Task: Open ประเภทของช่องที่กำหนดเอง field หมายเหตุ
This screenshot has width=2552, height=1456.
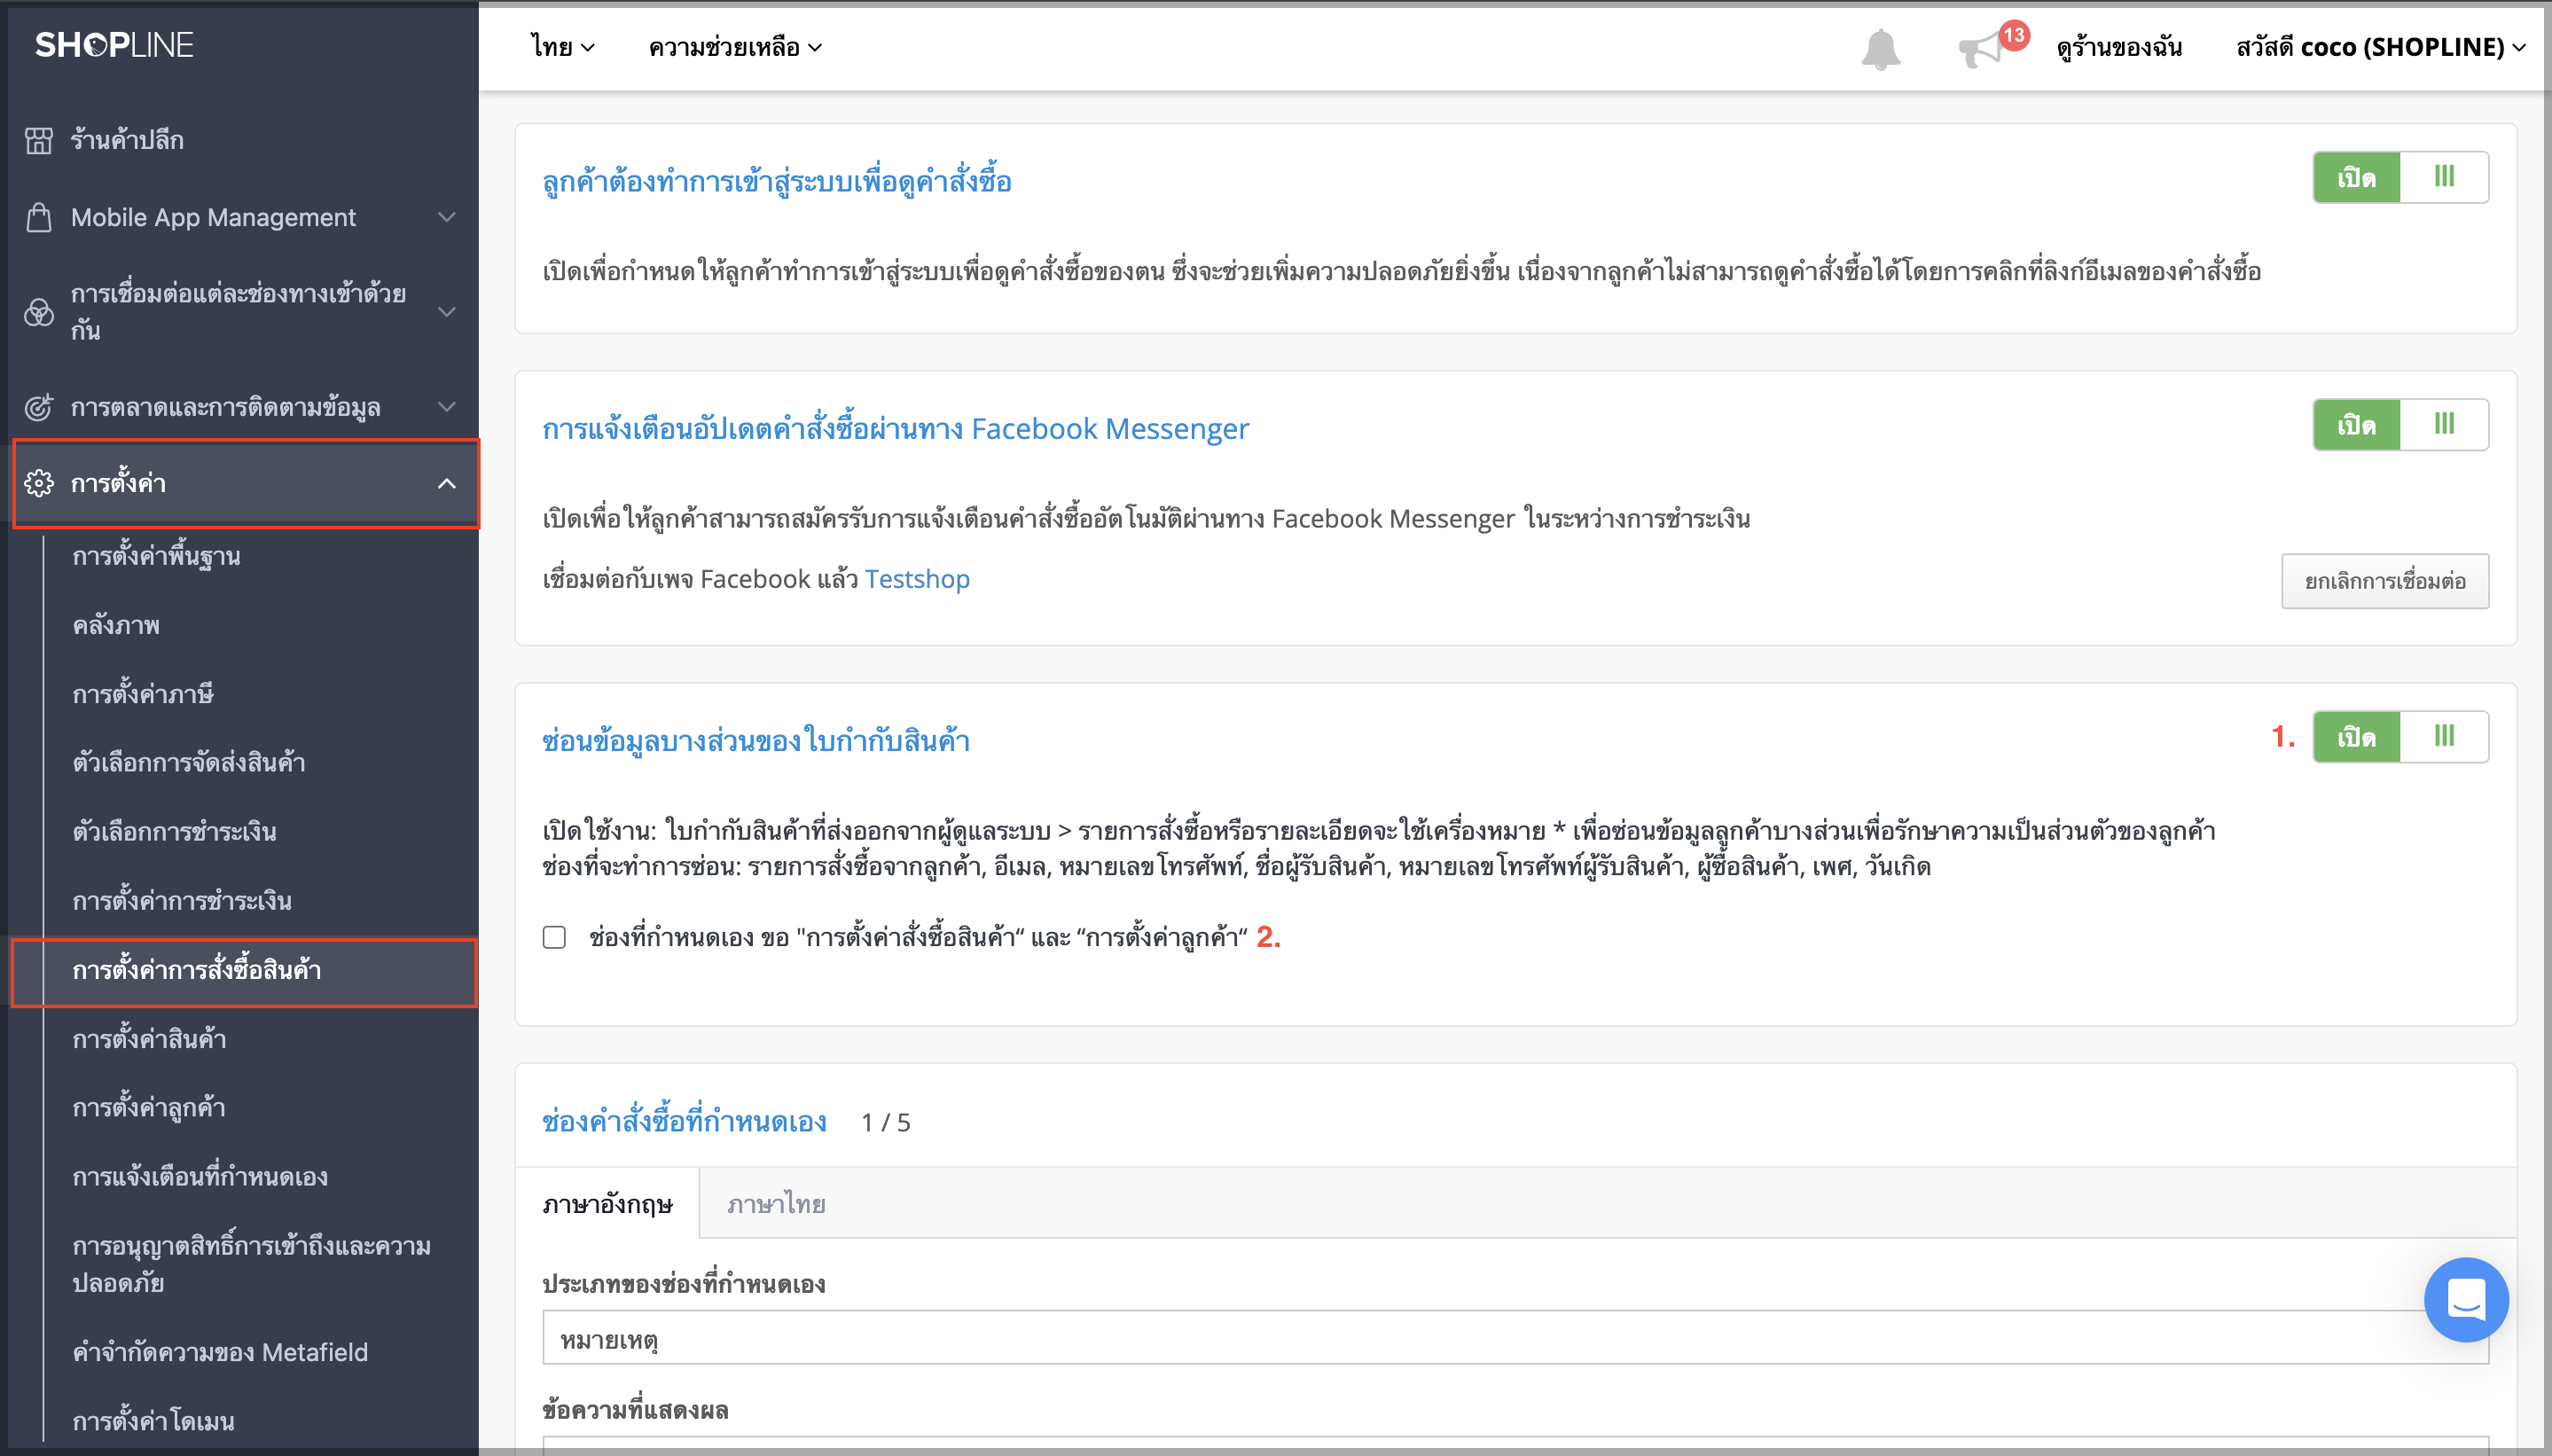Action: [x=1515, y=1338]
